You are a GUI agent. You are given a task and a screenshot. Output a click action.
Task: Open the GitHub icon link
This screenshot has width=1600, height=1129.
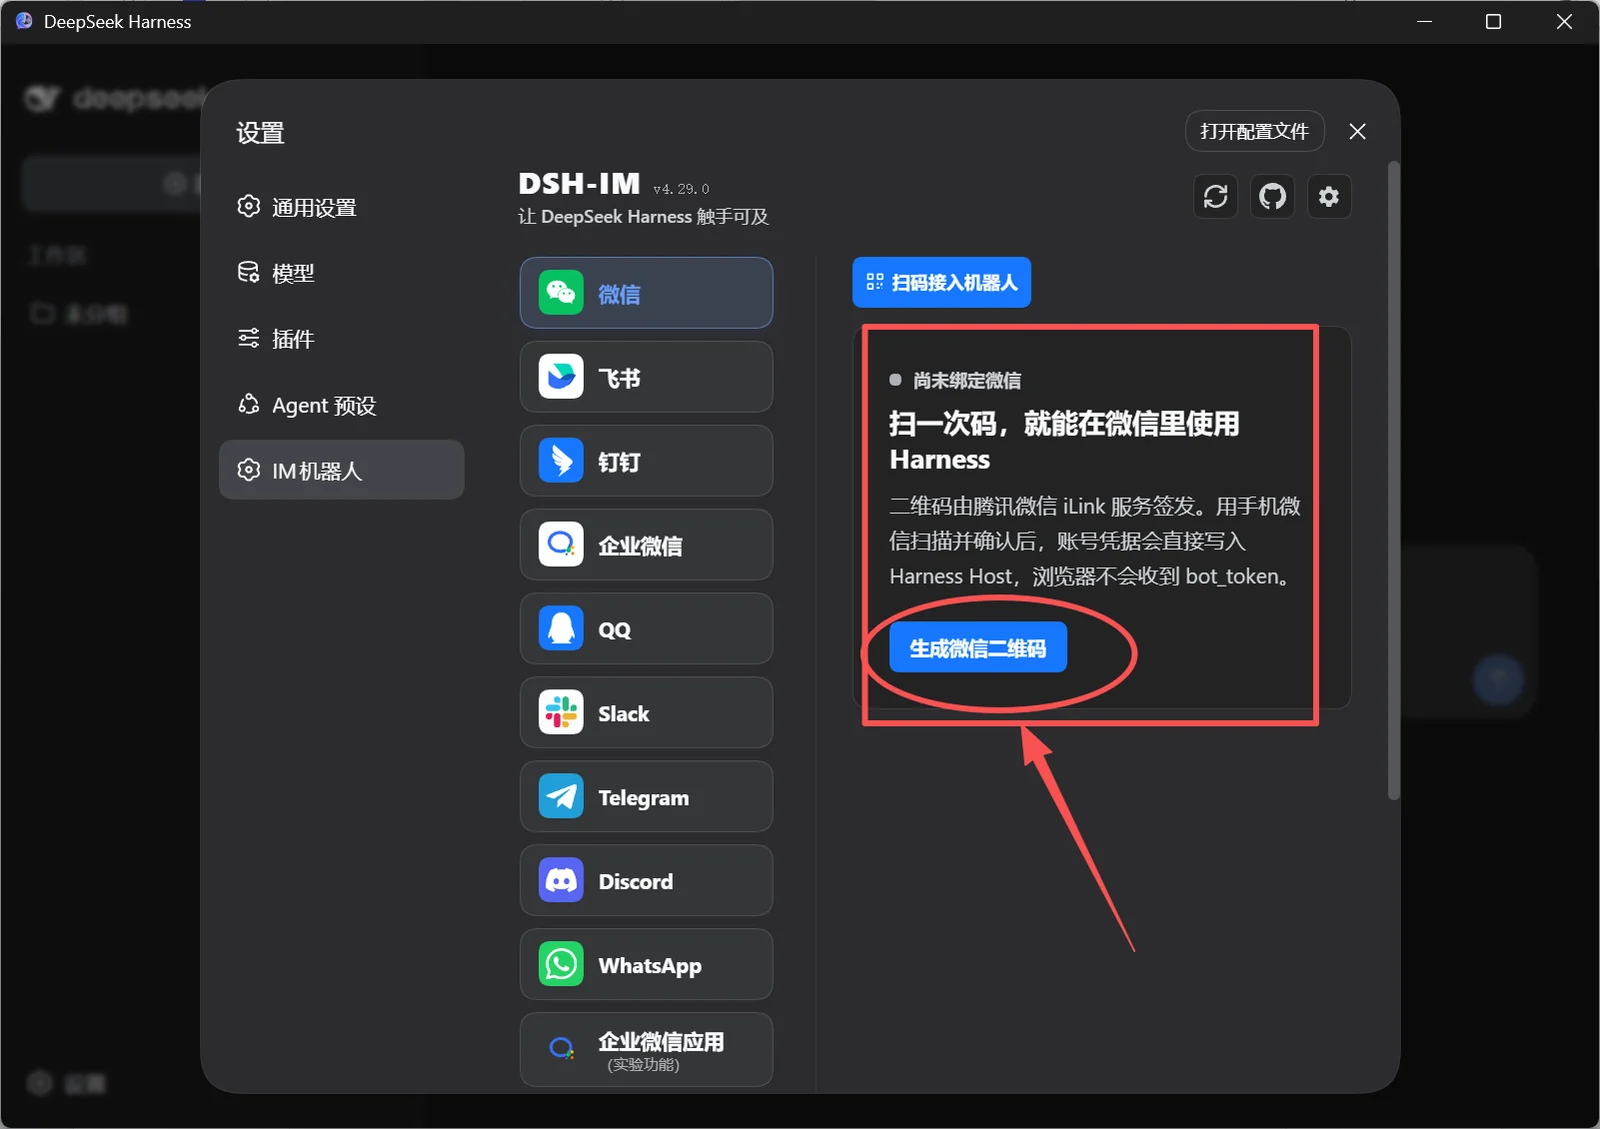click(1272, 196)
